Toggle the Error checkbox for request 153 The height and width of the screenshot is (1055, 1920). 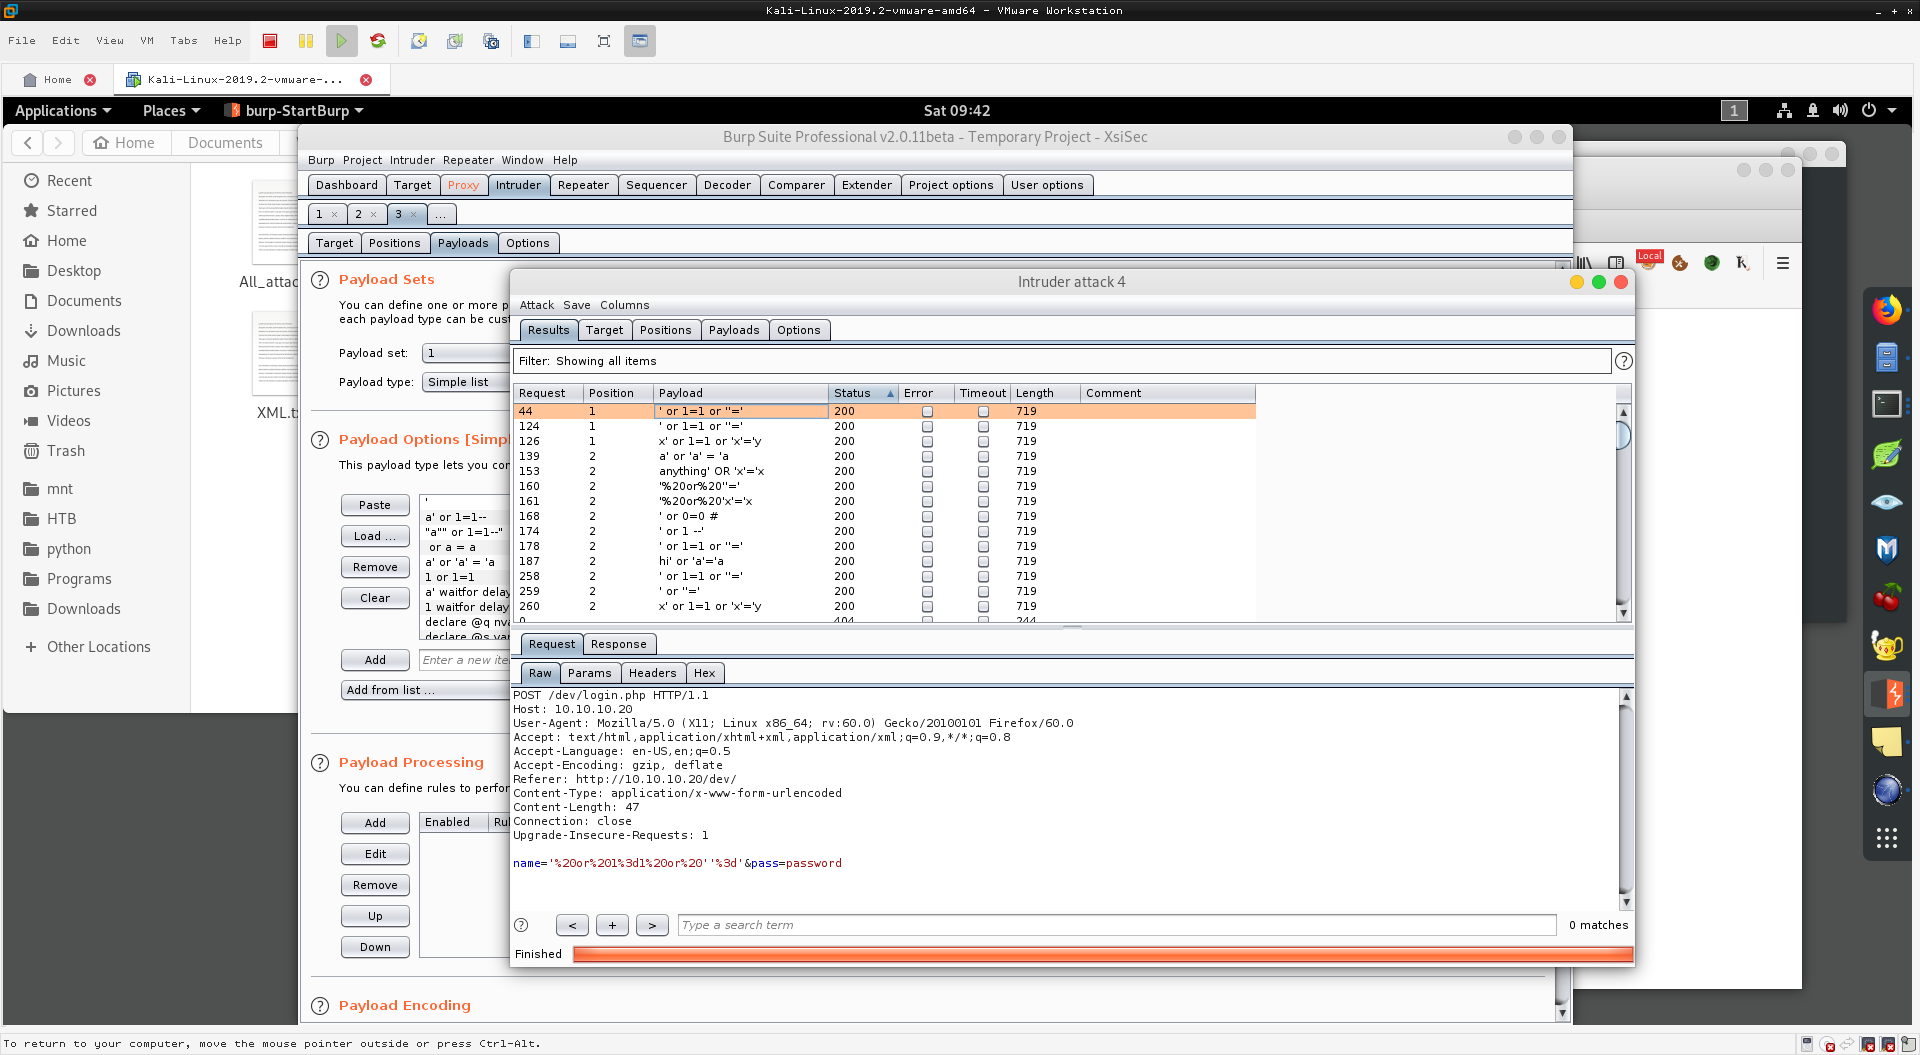(927, 472)
